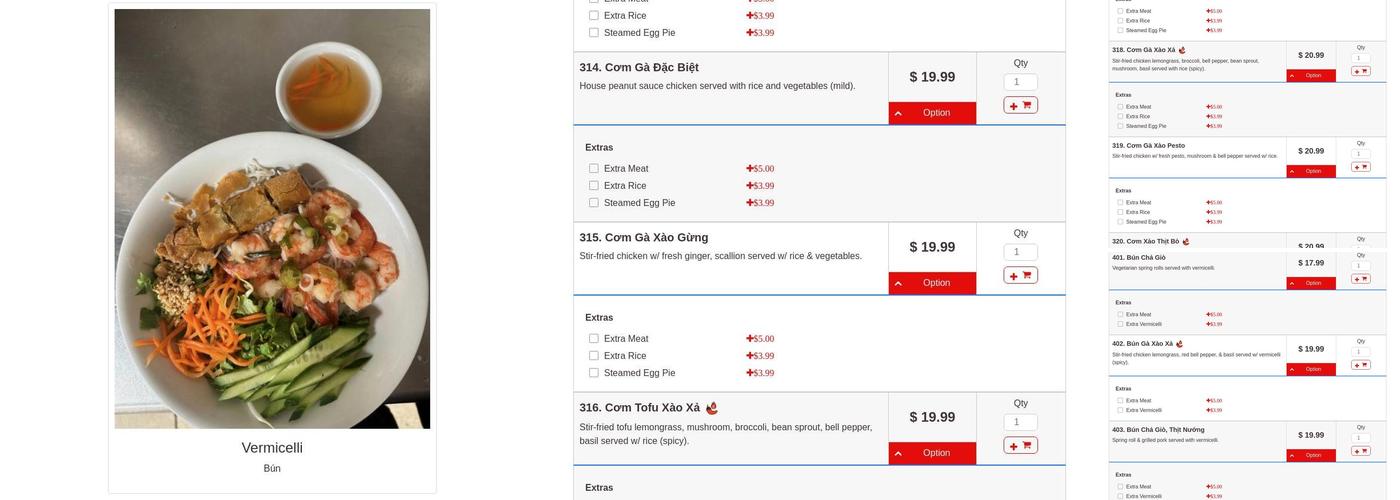Image resolution: width=1400 pixels, height=500 pixels.
Task: Click the Vermicelli category title
Action: click(x=272, y=448)
